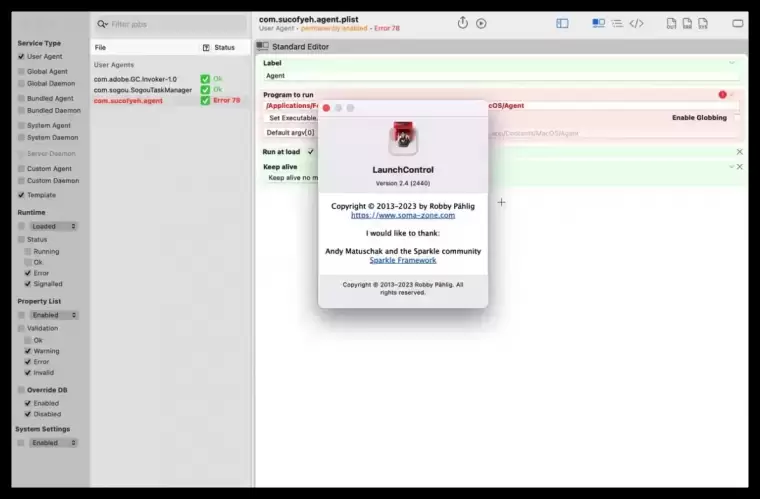Check the Bundled Agent checkbox

pyautogui.click(x=21, y=98)
